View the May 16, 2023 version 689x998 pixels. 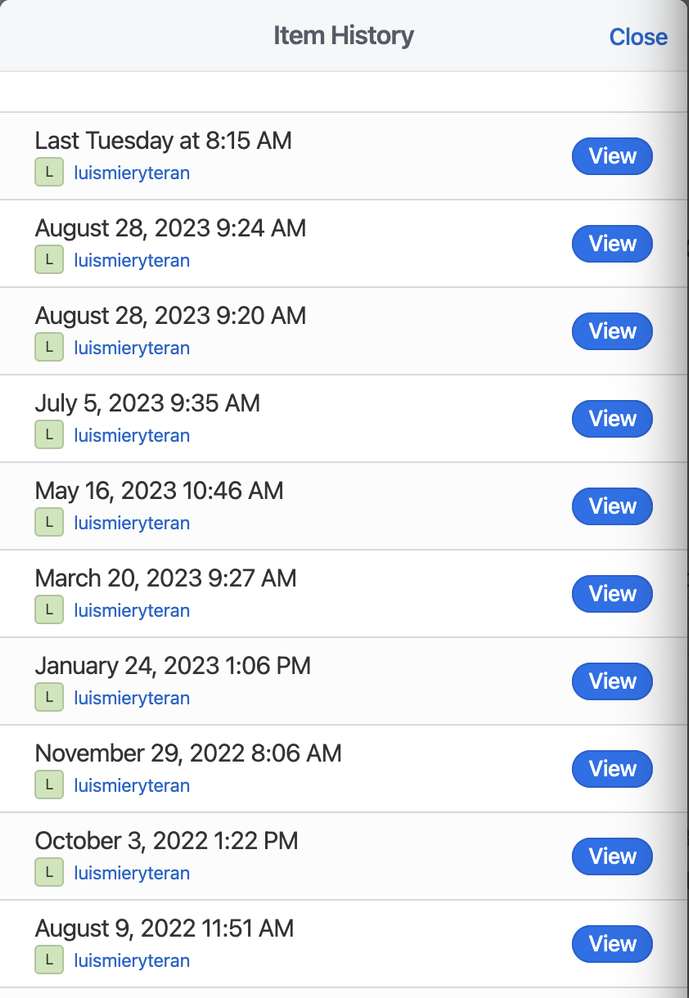pos(612,506)
